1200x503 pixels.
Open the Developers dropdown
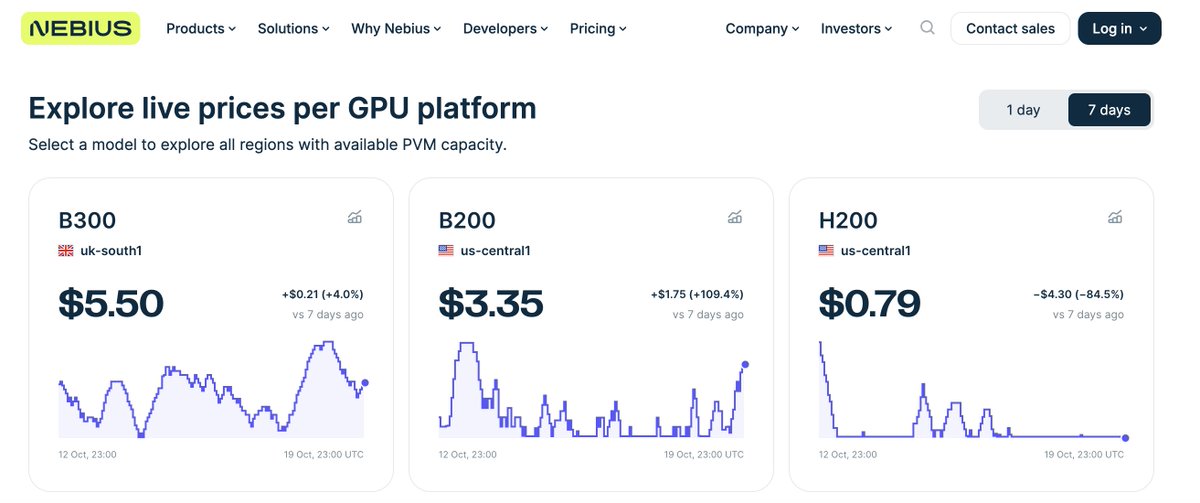pos(506,28)
